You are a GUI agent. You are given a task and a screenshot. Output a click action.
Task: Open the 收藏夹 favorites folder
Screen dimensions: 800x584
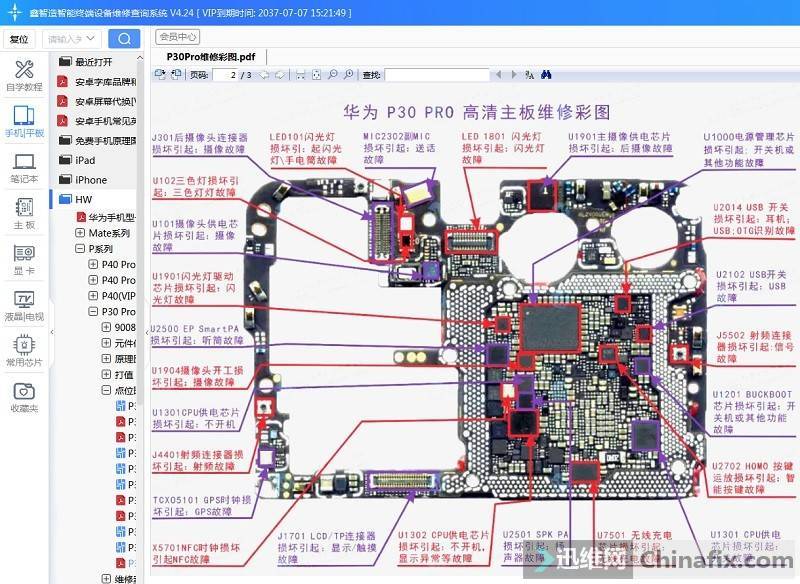24,396
